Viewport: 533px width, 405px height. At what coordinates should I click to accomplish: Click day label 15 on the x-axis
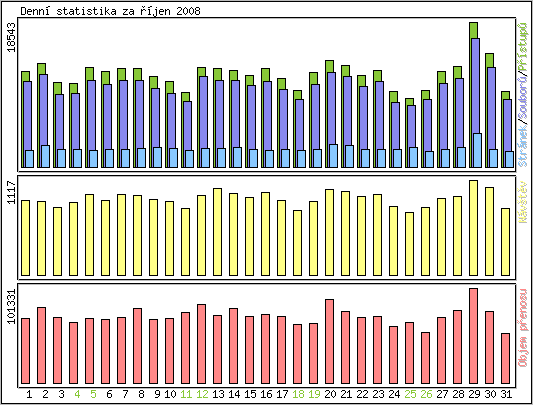pos(250,394)
